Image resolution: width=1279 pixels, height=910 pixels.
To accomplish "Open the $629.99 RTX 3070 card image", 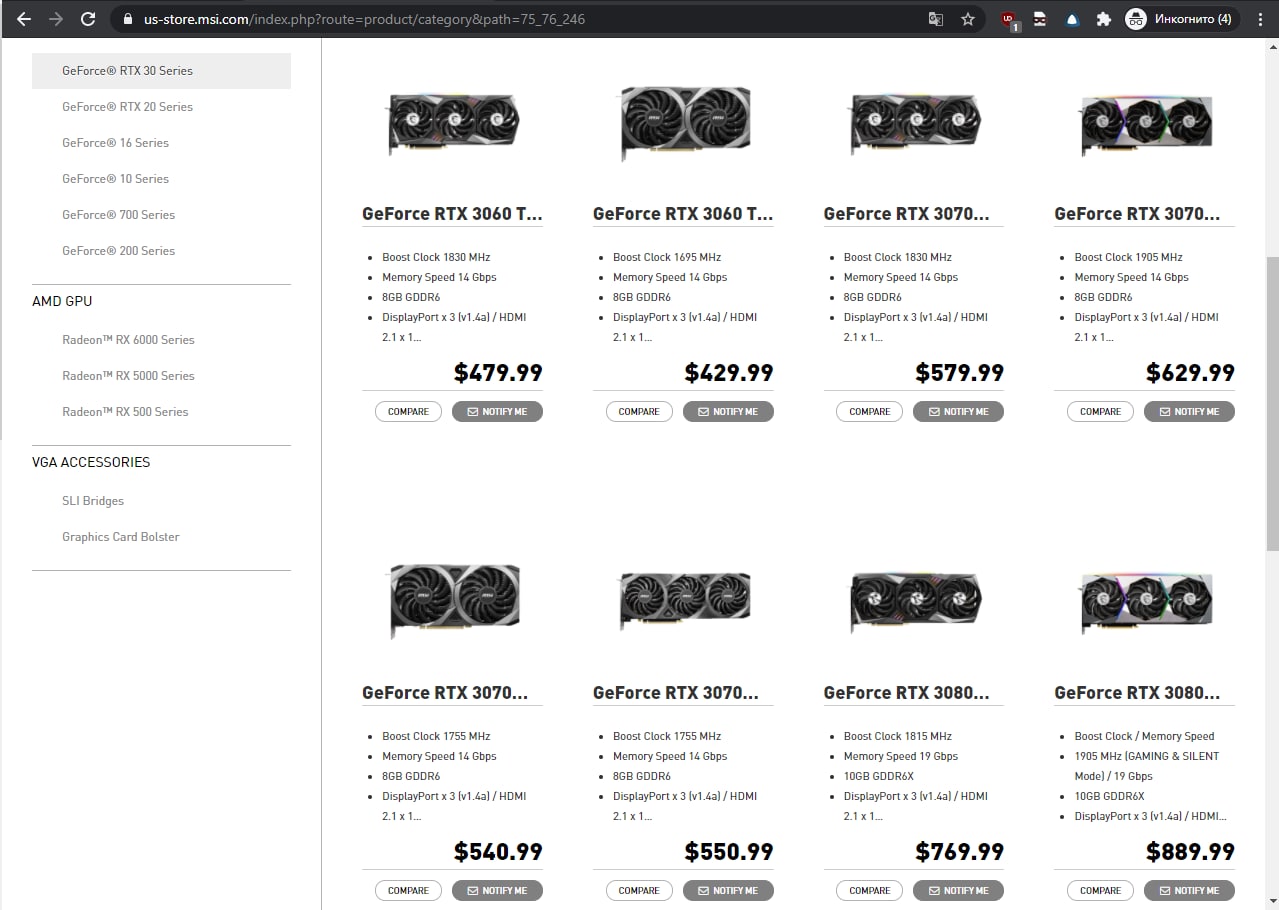I will pos(1146,124).
